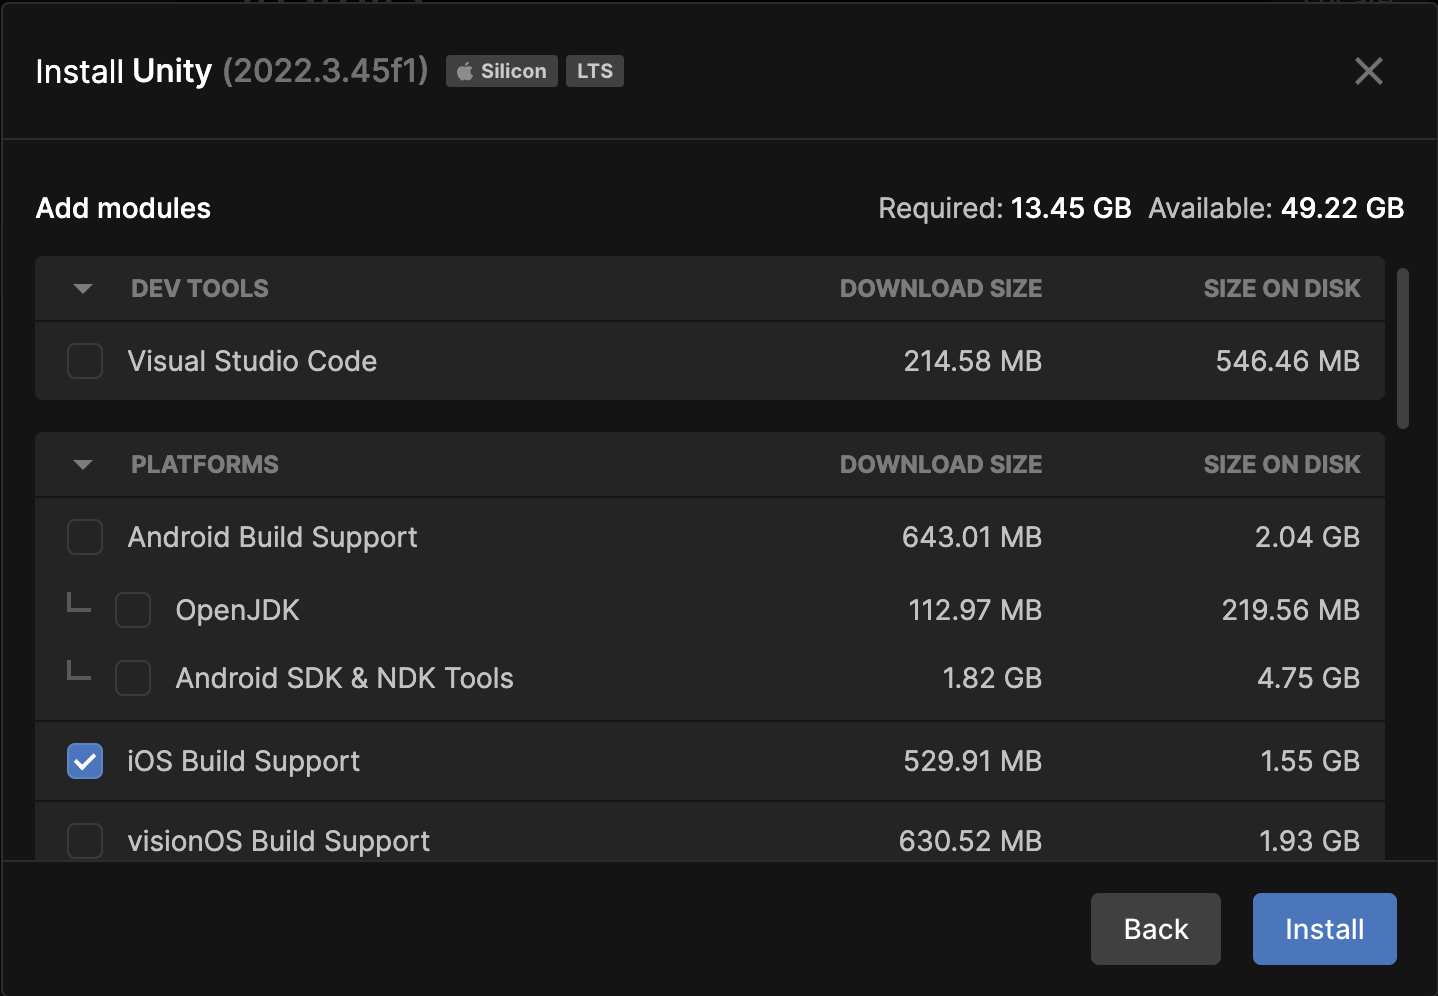Screen dimensions: 1438x996
Task: Click the iOS Build Support row label
Action: (243, 761)
